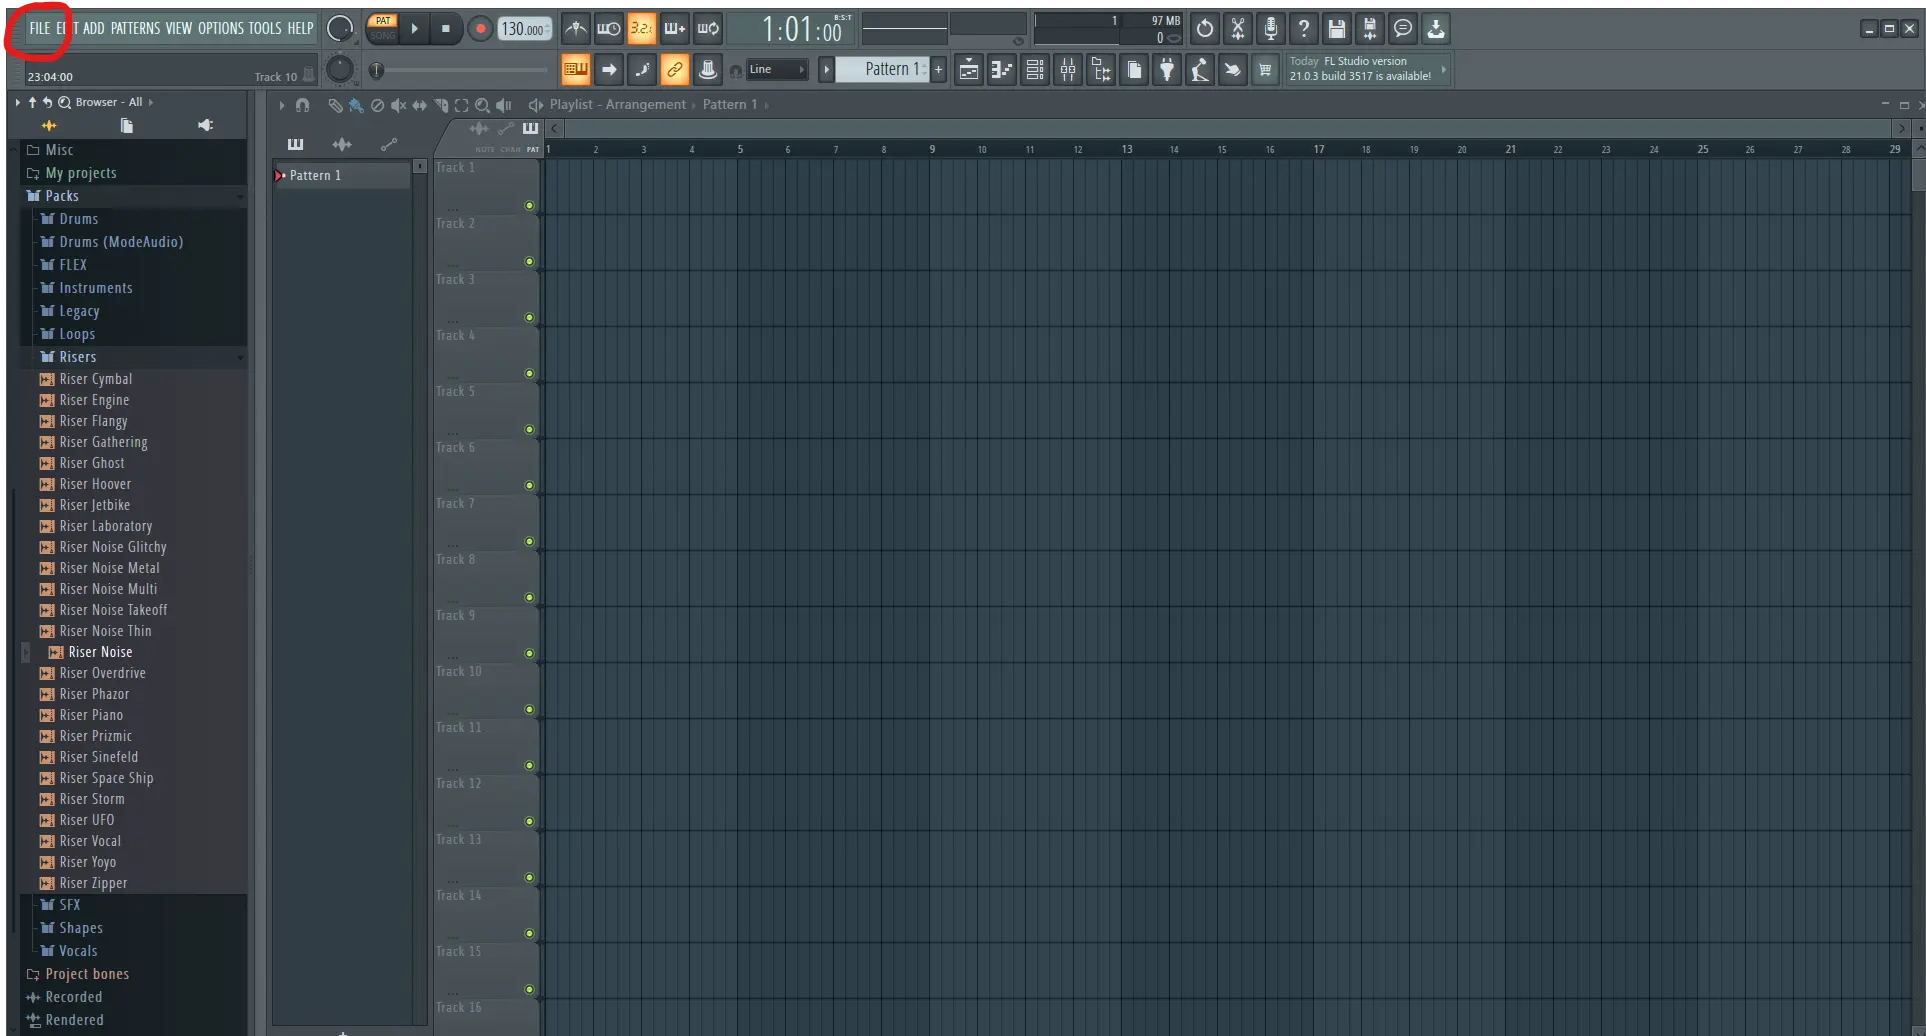Screen dimensions: 1926x1036
Task: Toggle link/multilink to controllers icon
Action: 675,69
